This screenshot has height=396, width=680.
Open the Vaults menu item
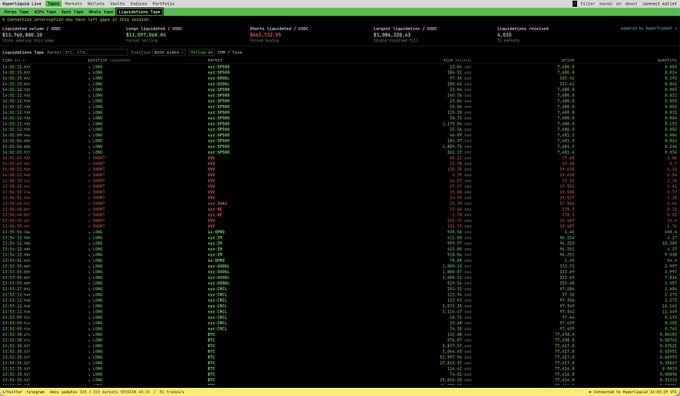pyautogui.click(x=117, y=3)
